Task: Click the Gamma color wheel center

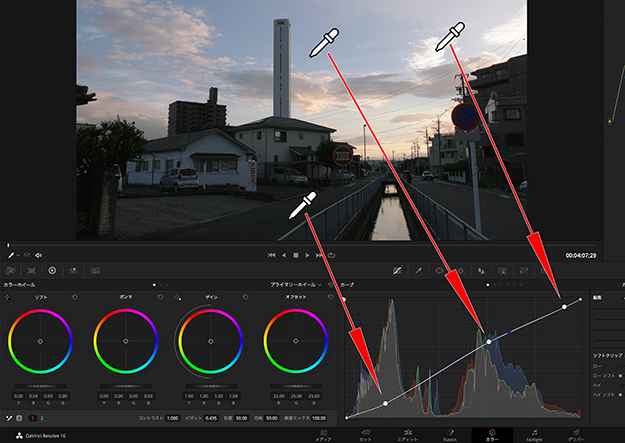Action: (125, 341)
